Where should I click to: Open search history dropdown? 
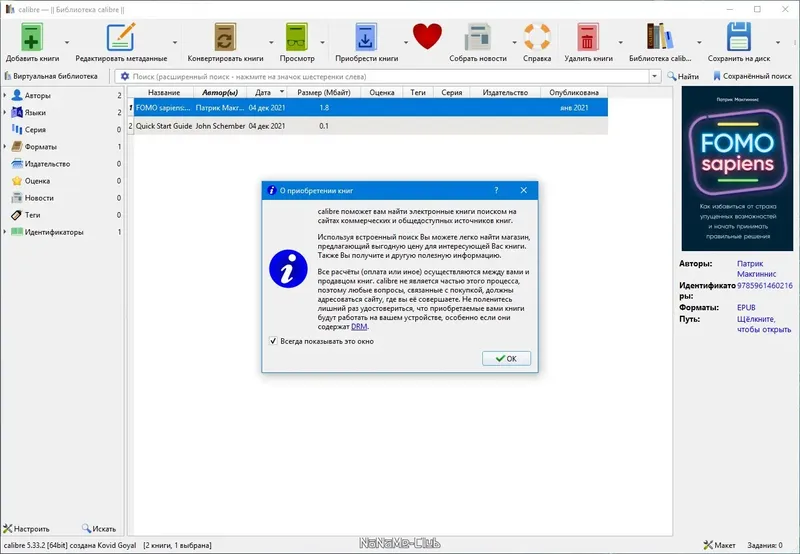tap(655, 77)
